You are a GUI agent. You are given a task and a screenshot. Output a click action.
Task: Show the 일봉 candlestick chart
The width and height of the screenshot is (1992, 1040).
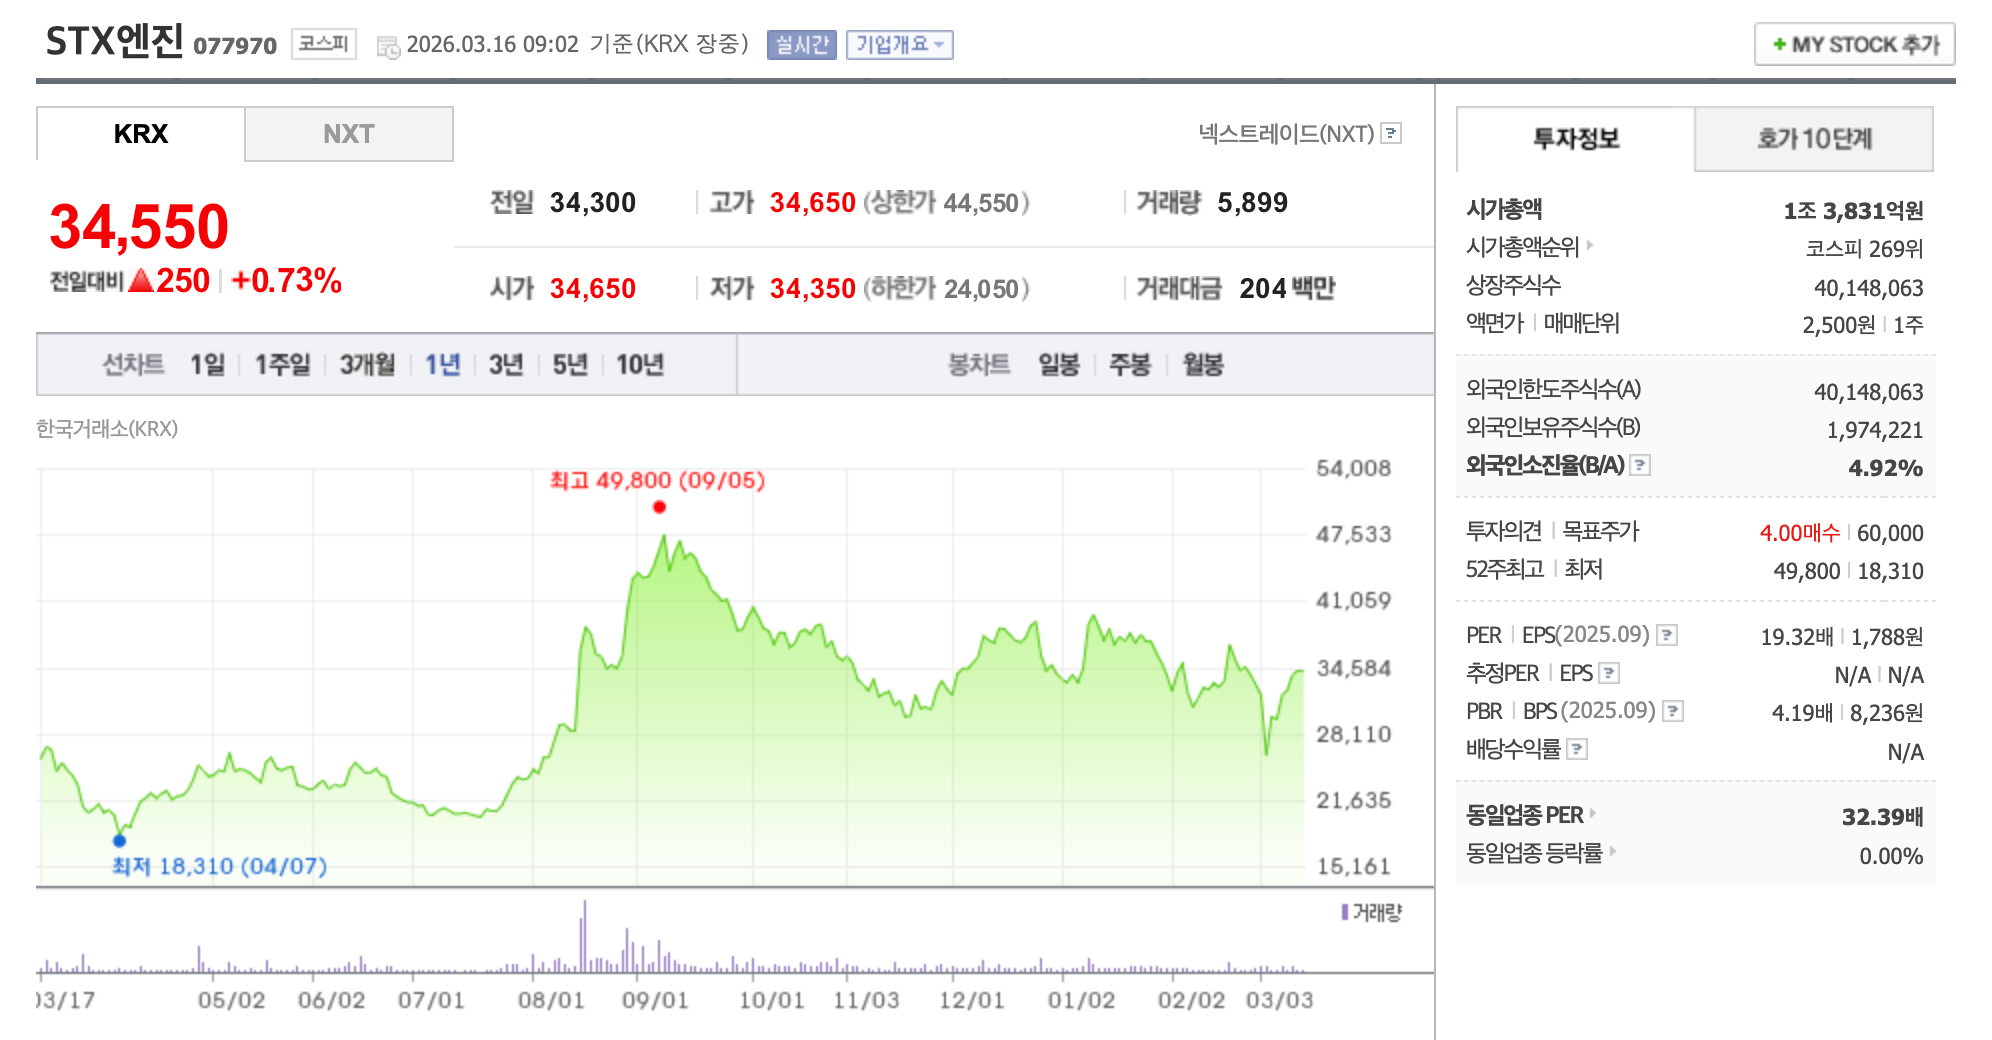[x=1059, y=365]
